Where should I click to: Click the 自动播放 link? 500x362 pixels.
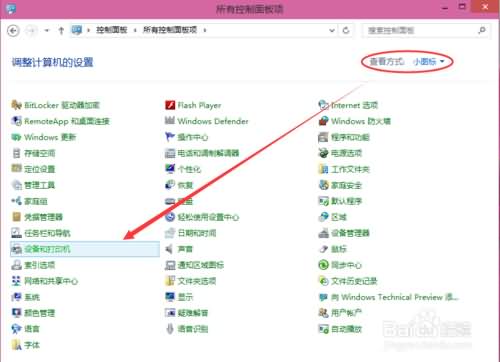point(346,329)
